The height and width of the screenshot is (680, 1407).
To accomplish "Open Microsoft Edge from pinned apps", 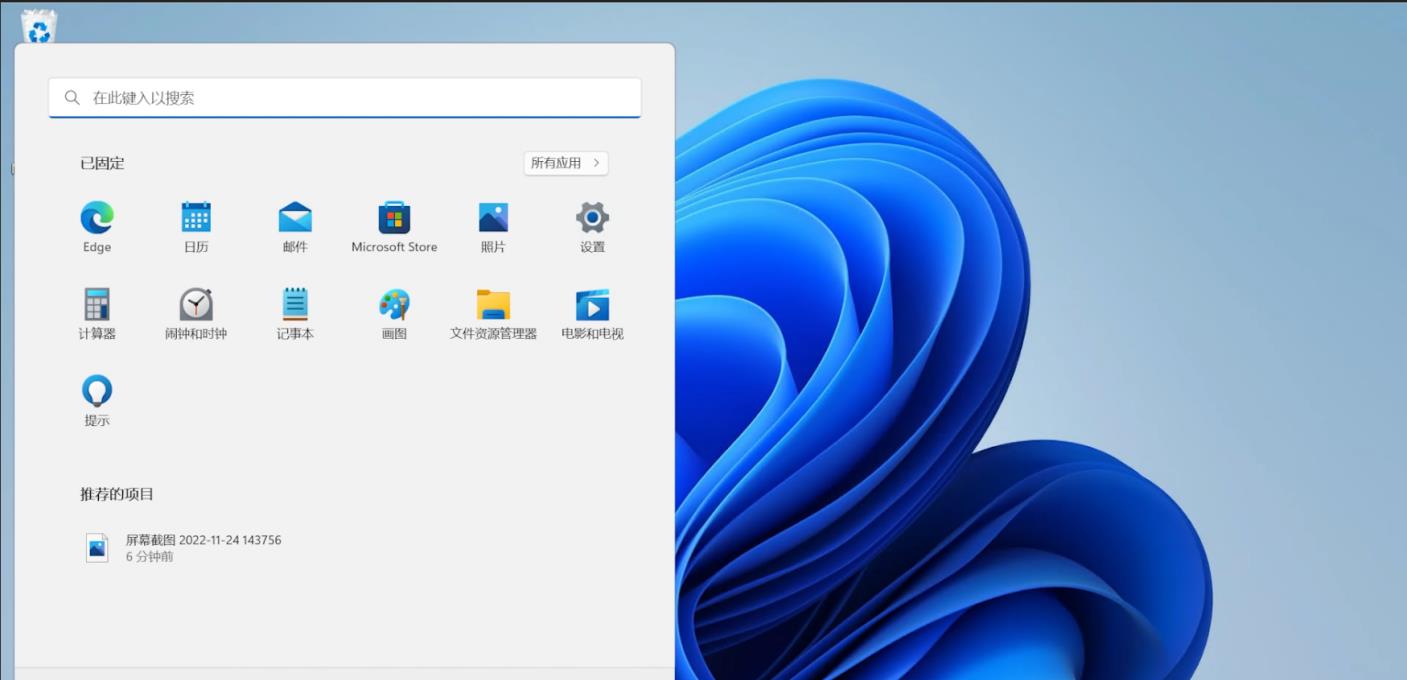I will click(x=95, y=219).
